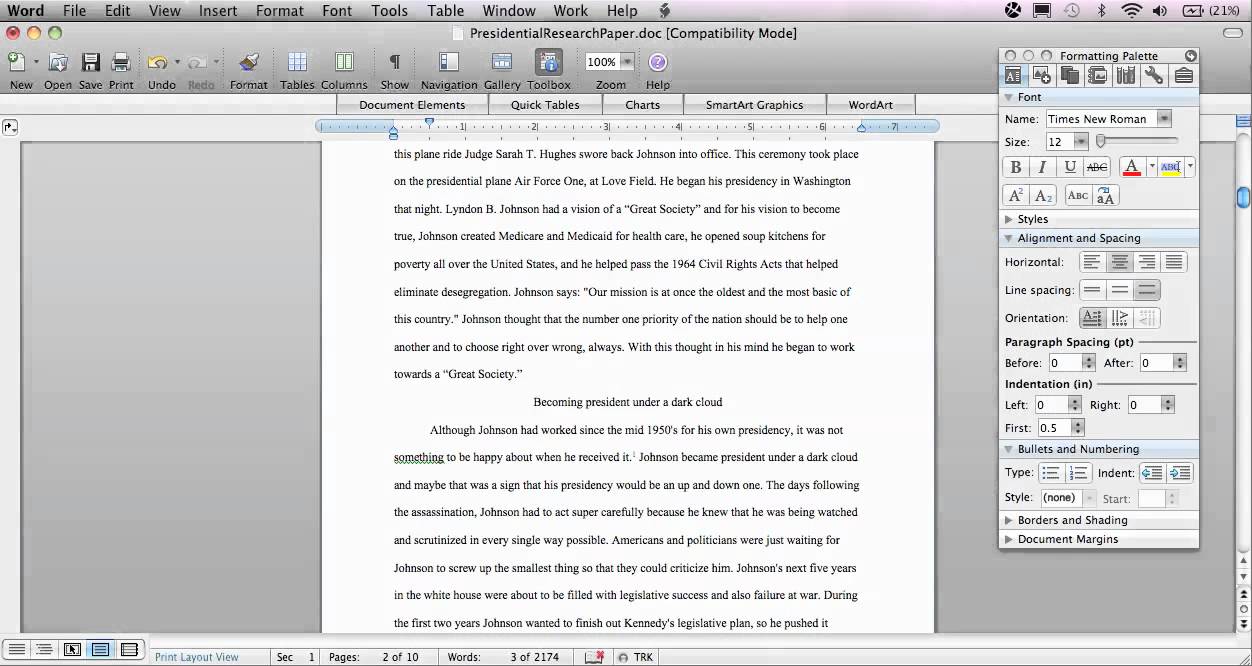
Task: Open the font color dropdown arrow
Action: (x=1152, y=167)
